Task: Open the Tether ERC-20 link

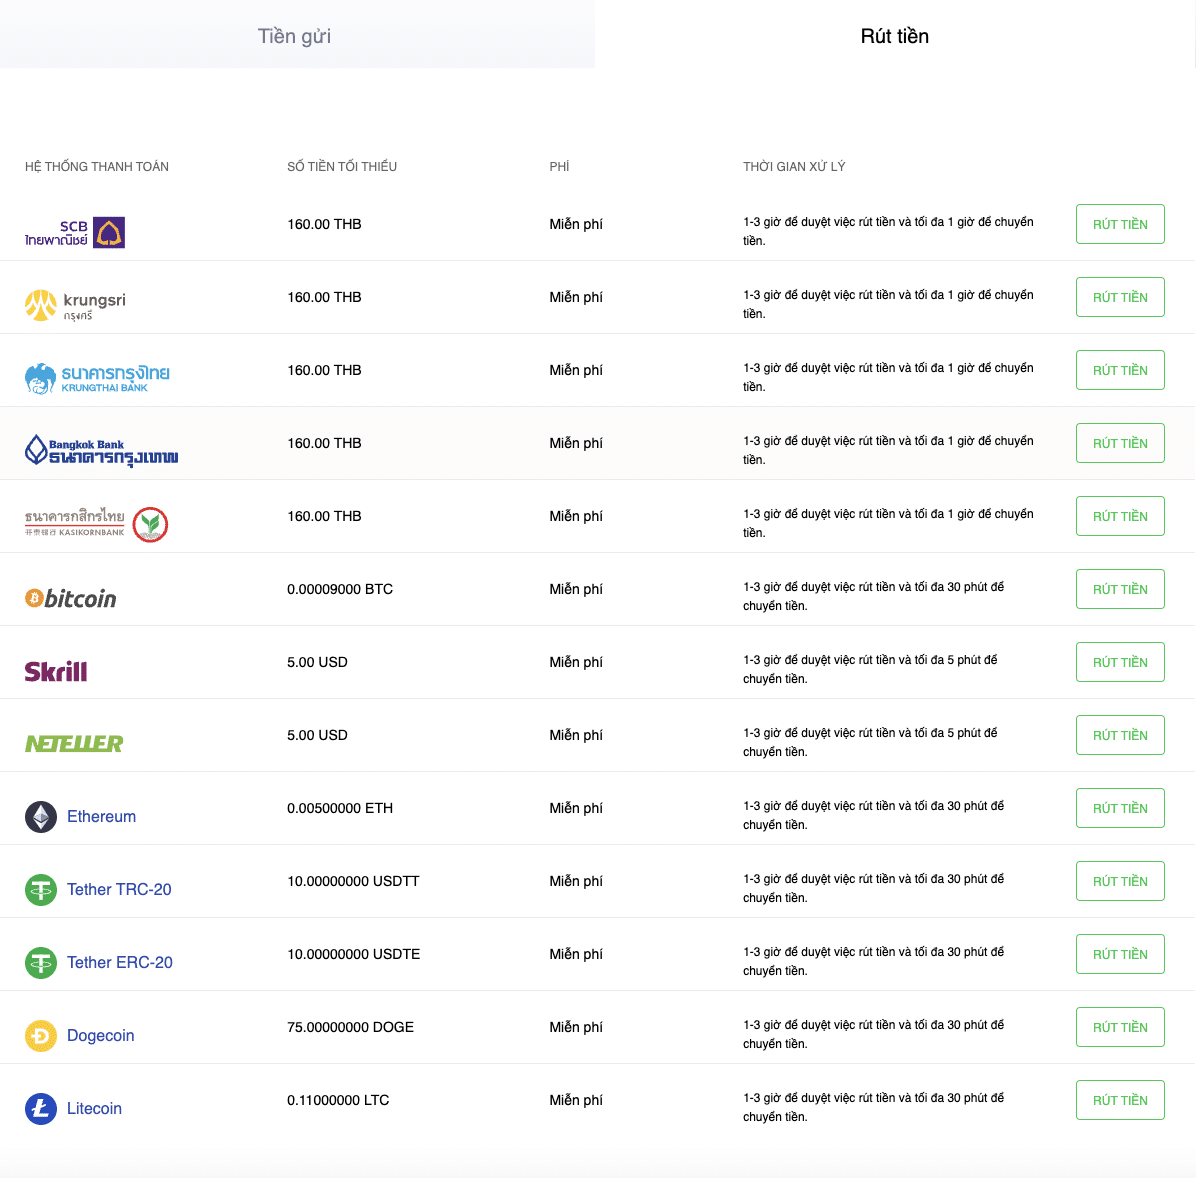Action: [x=120, y=963]
